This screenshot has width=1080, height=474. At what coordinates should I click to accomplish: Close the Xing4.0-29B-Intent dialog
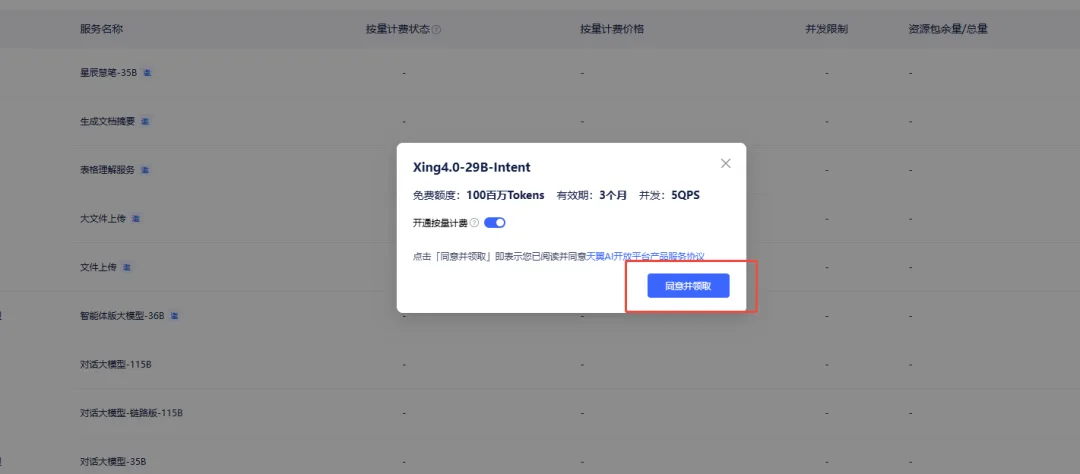pos(725,163)
